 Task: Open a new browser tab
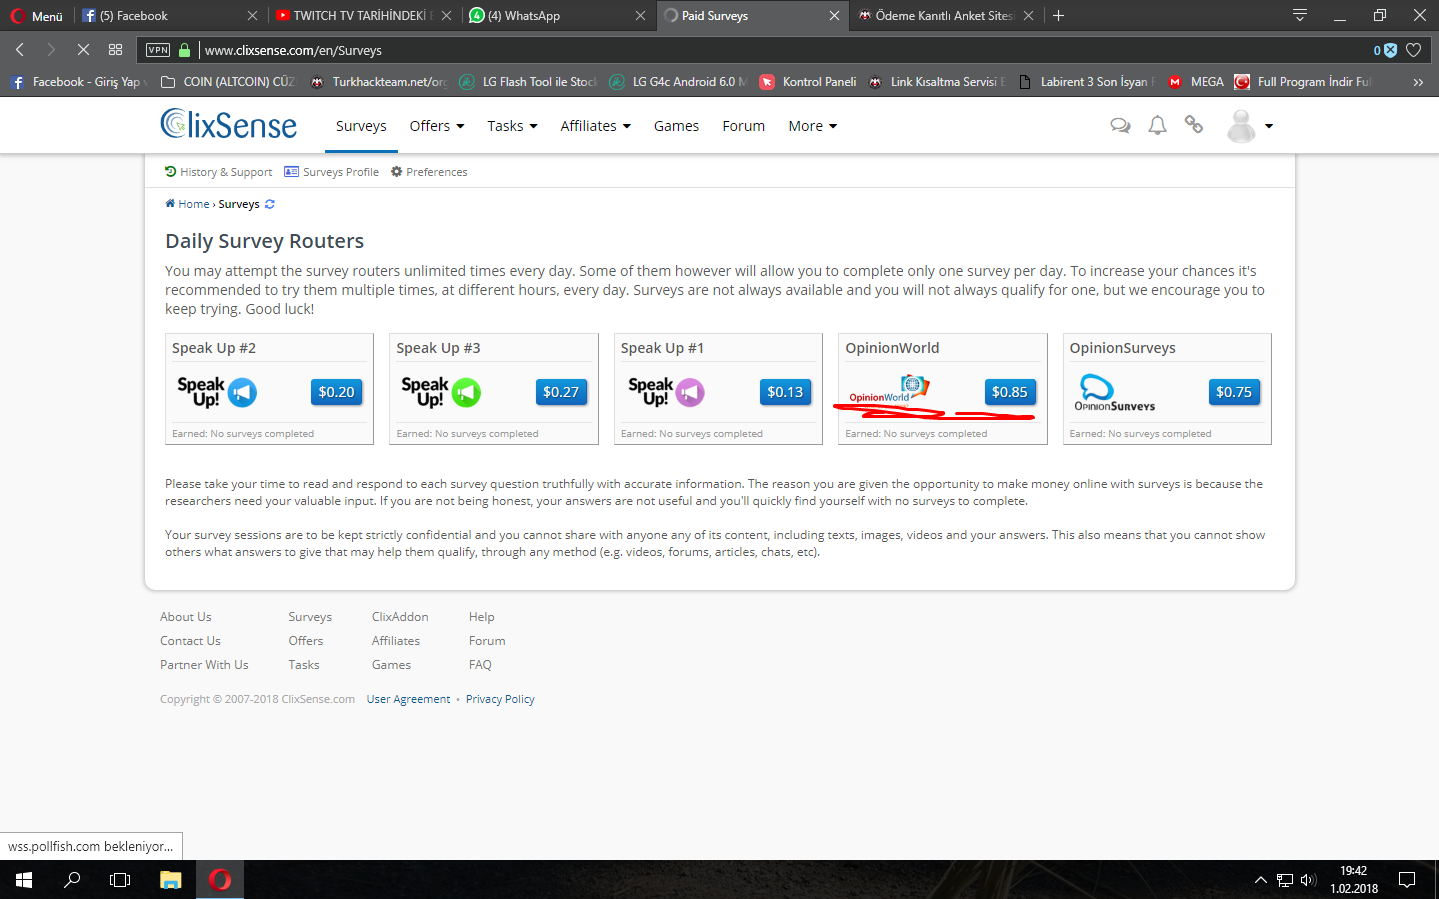click(x=1059, y=15)
